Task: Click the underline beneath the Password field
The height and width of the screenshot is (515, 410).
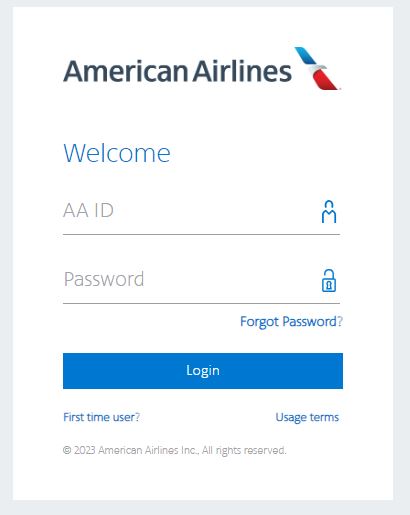Action: pyautogui.click(x=201, y=303)
